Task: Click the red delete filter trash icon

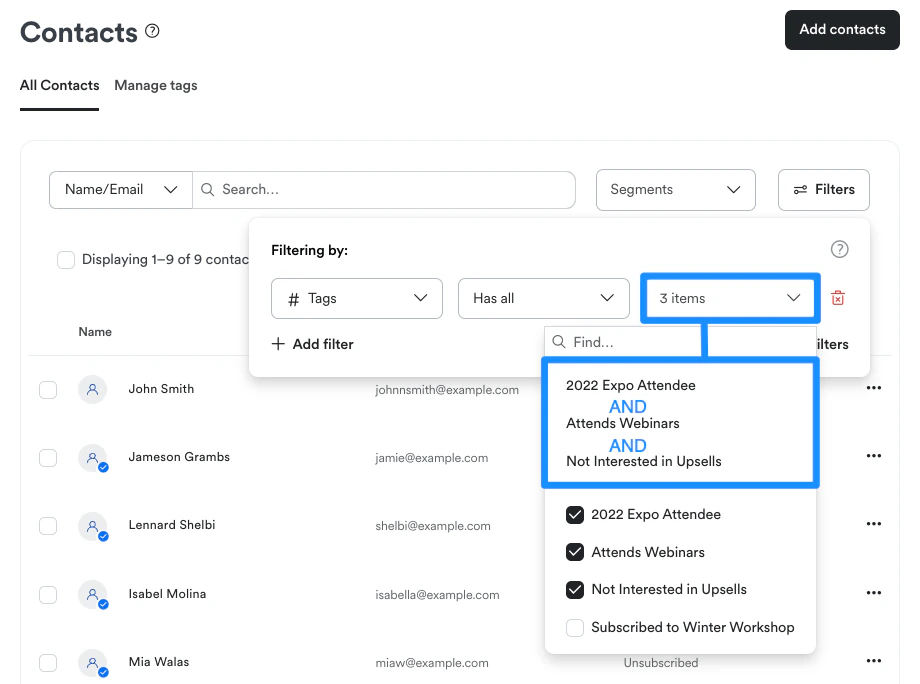Action: point(838,298)
